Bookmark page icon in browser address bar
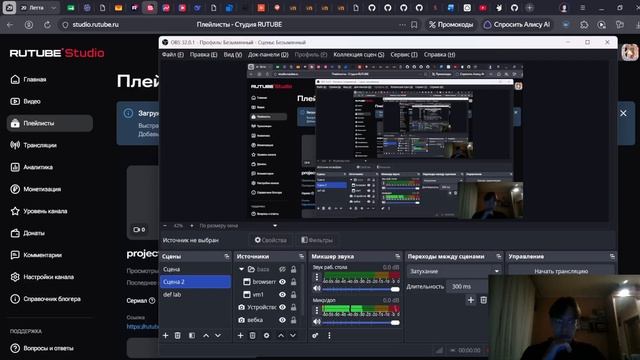Image resolution: width=640 pixels, height=360 pixels. tap(414, 24)
